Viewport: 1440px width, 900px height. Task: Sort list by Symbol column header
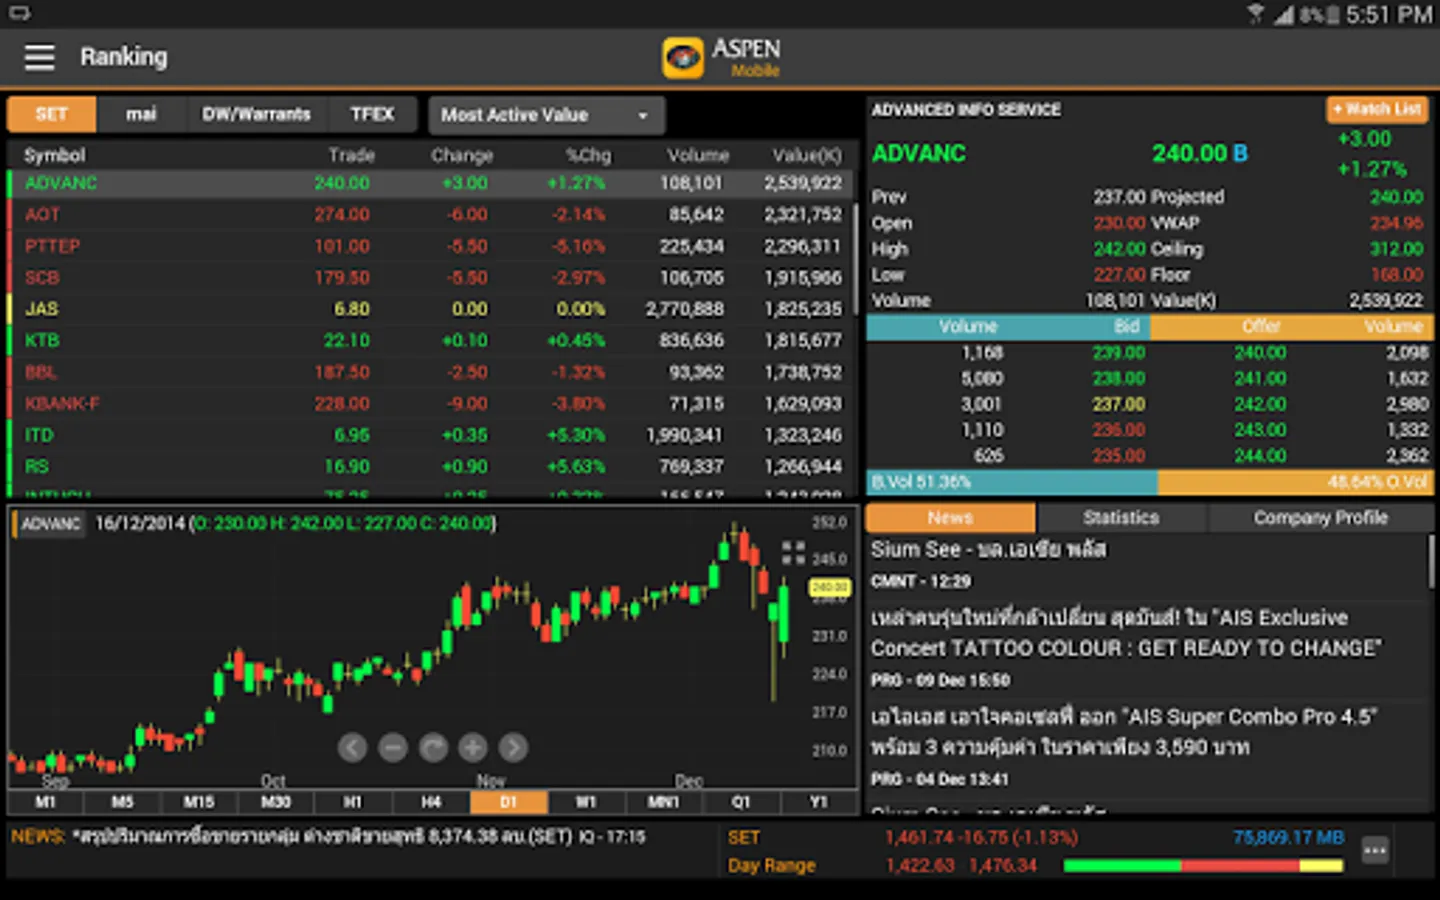coord(54,155)
